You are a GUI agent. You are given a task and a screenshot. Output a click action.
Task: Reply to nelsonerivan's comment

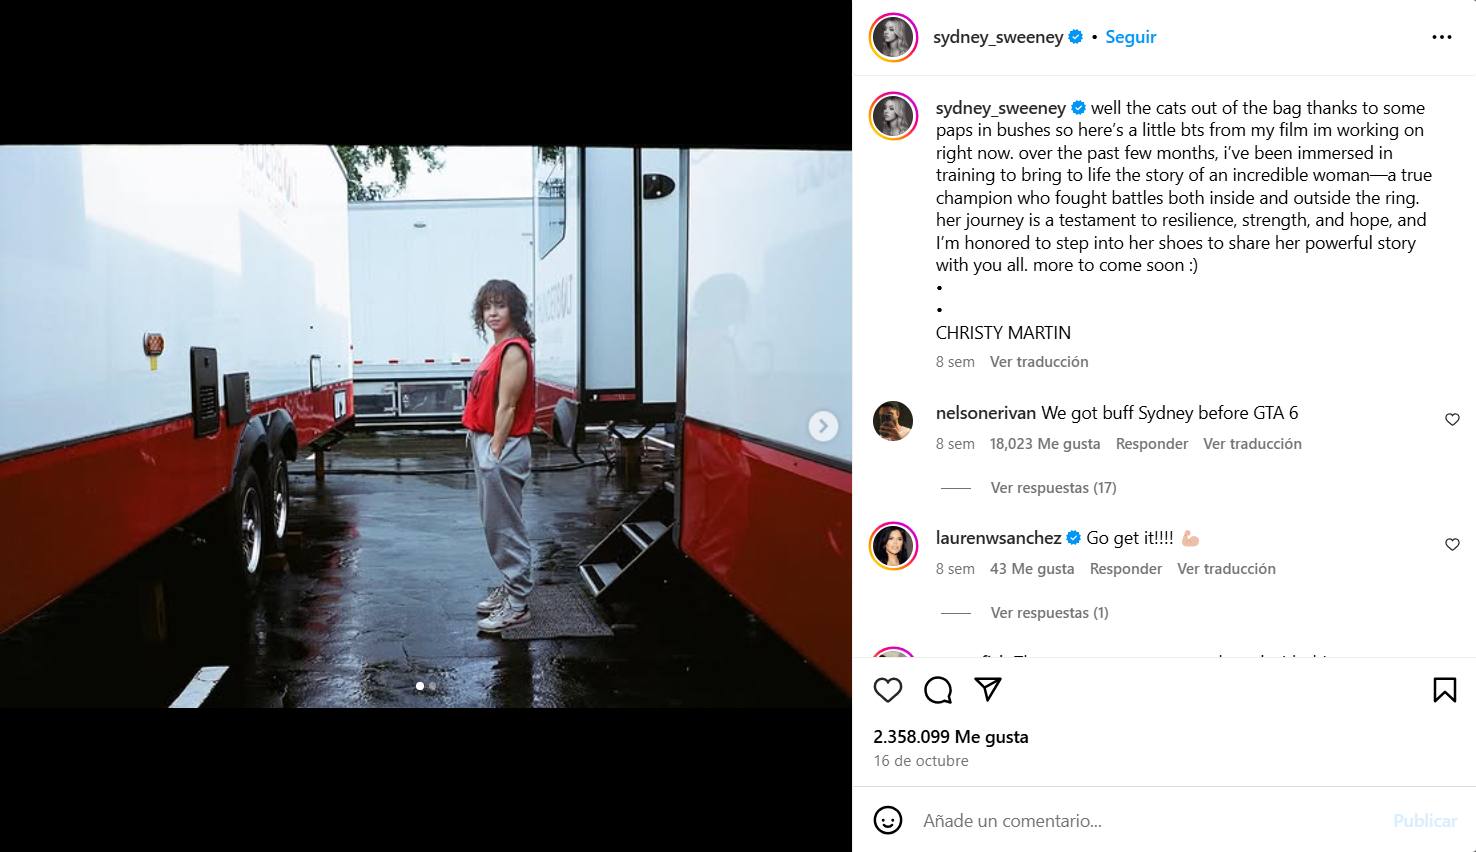pos(1151,444)
